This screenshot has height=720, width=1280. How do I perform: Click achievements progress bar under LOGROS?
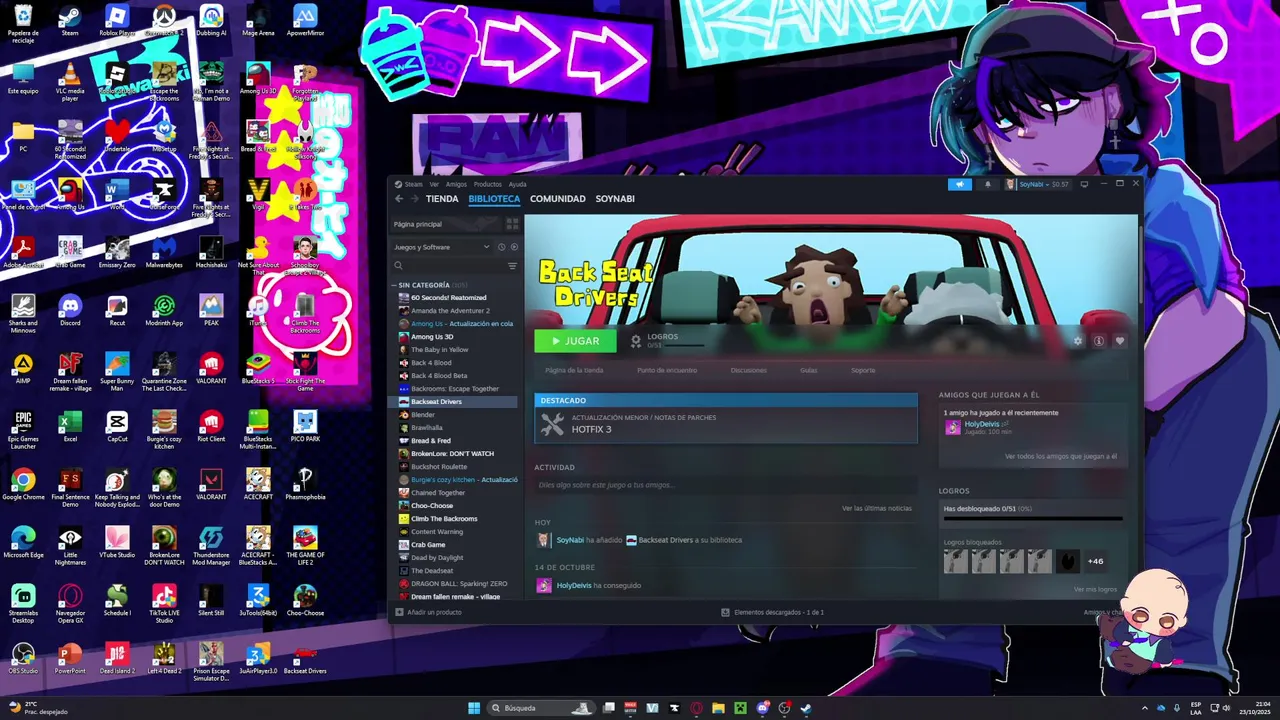click(x=1033, y=518)
